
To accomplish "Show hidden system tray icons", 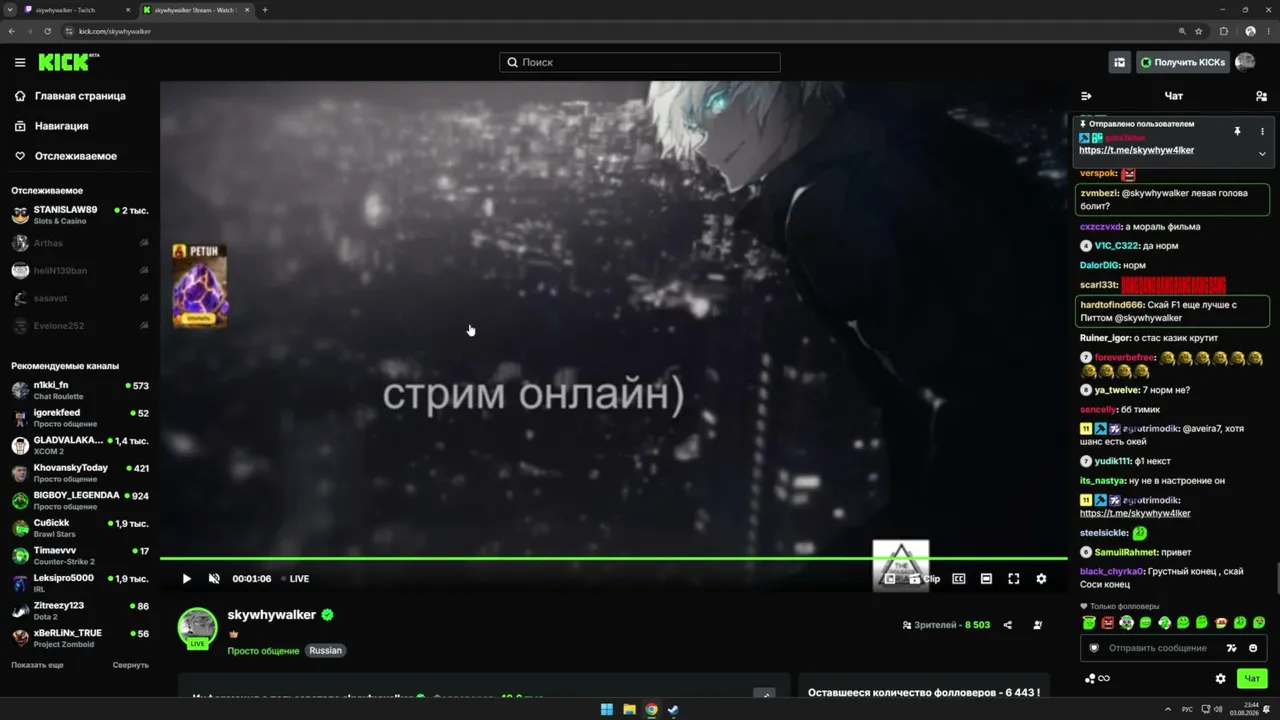I will click(1168, 709).
